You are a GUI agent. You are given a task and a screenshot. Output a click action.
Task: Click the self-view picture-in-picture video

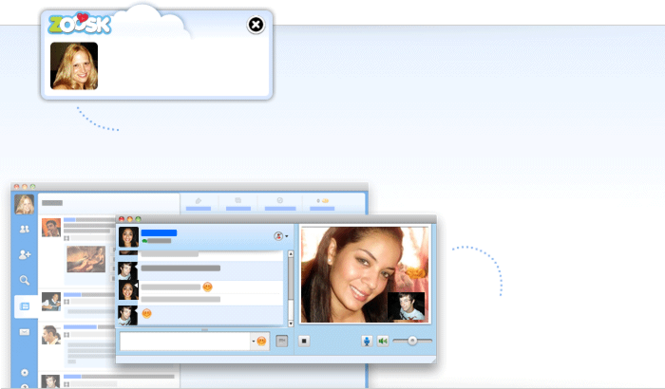(x=406, y=306)
